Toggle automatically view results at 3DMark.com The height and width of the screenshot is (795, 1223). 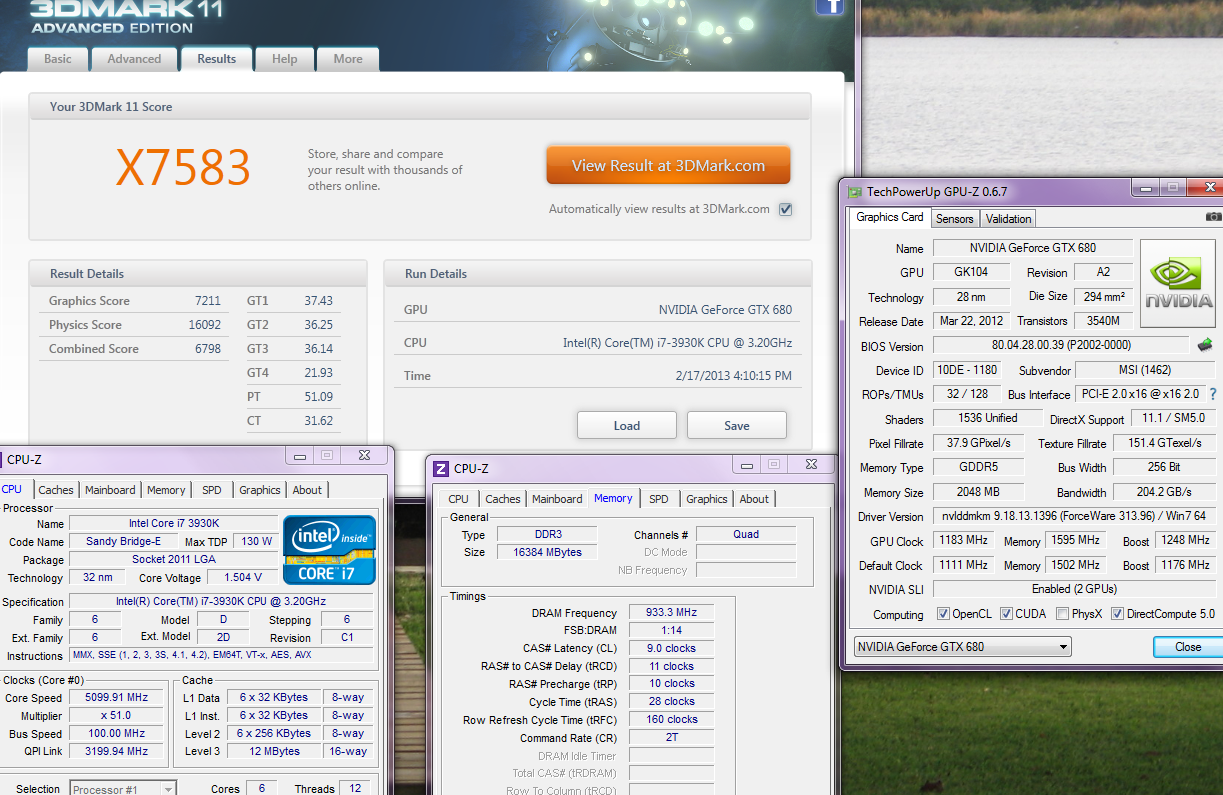click(x=786, y=209)
